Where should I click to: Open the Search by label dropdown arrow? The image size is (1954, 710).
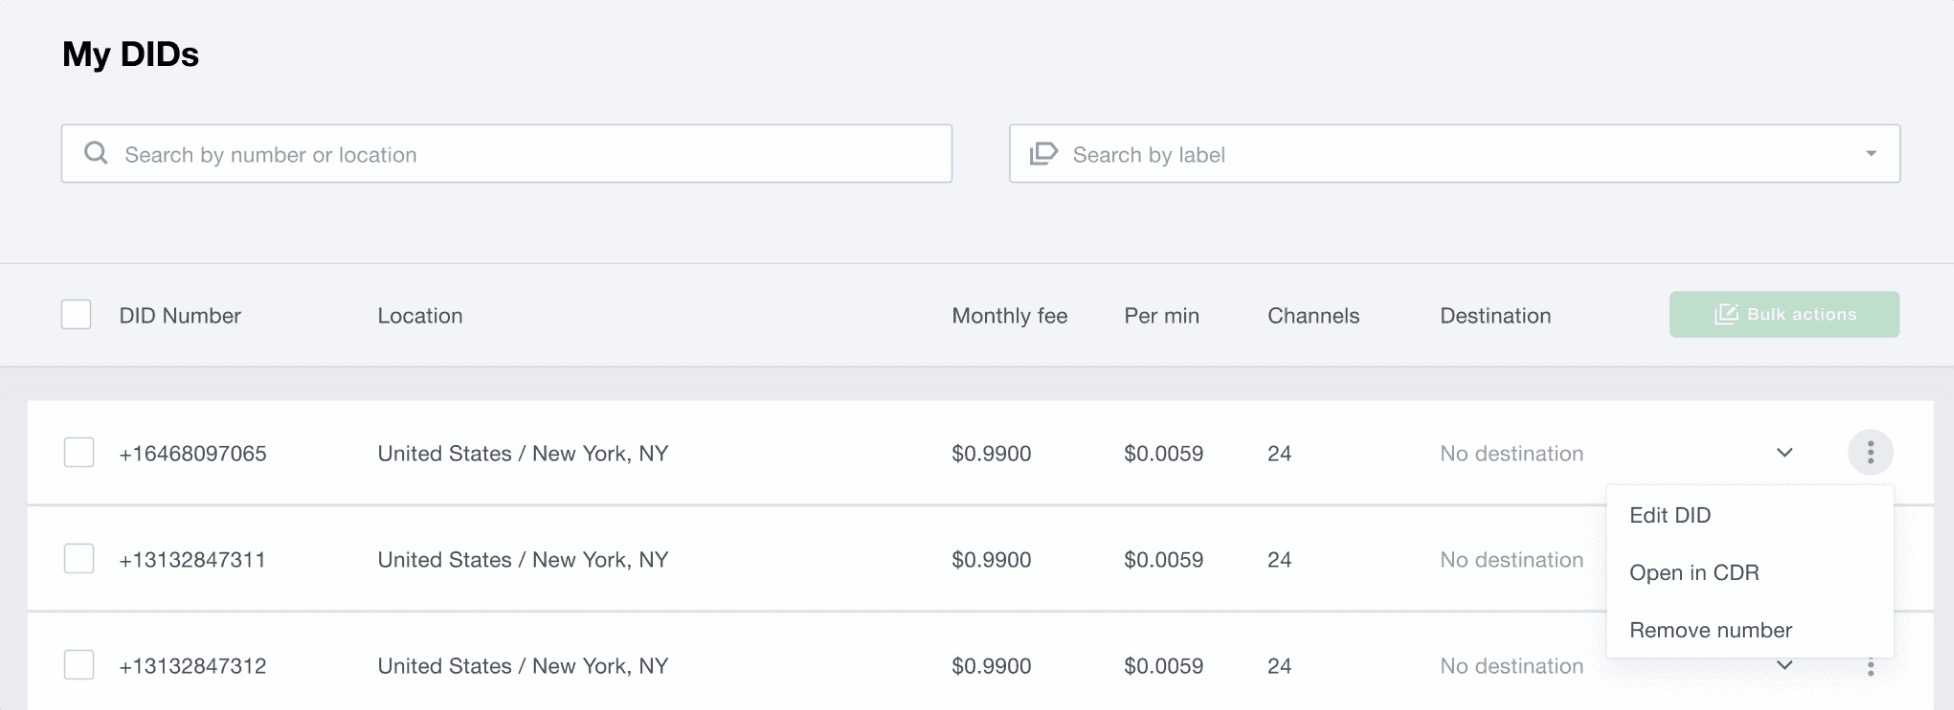1870,153
